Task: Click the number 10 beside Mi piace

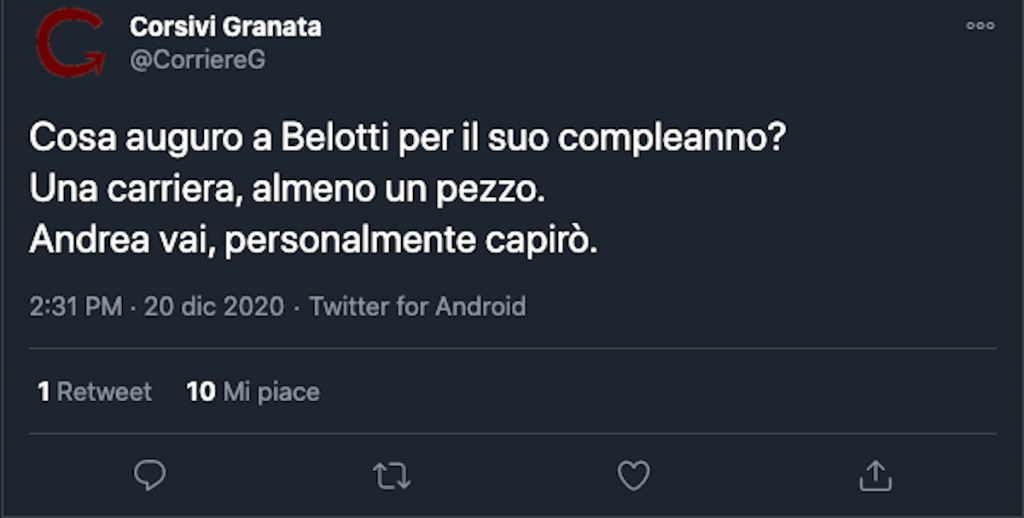Action: coord(200,391)
